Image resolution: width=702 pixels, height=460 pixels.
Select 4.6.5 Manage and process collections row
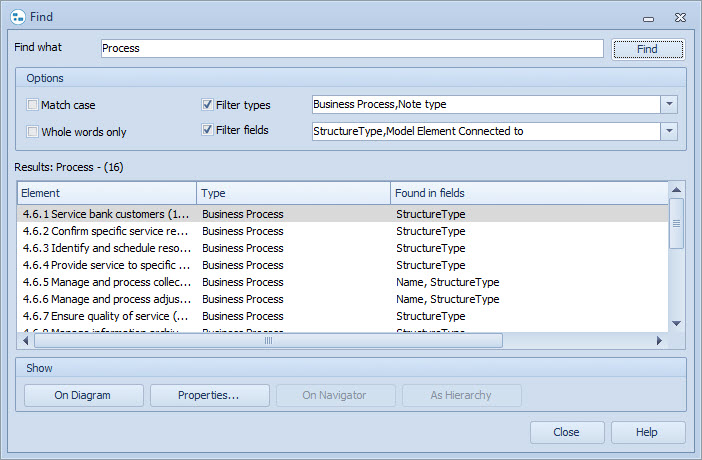pos(106,282)
